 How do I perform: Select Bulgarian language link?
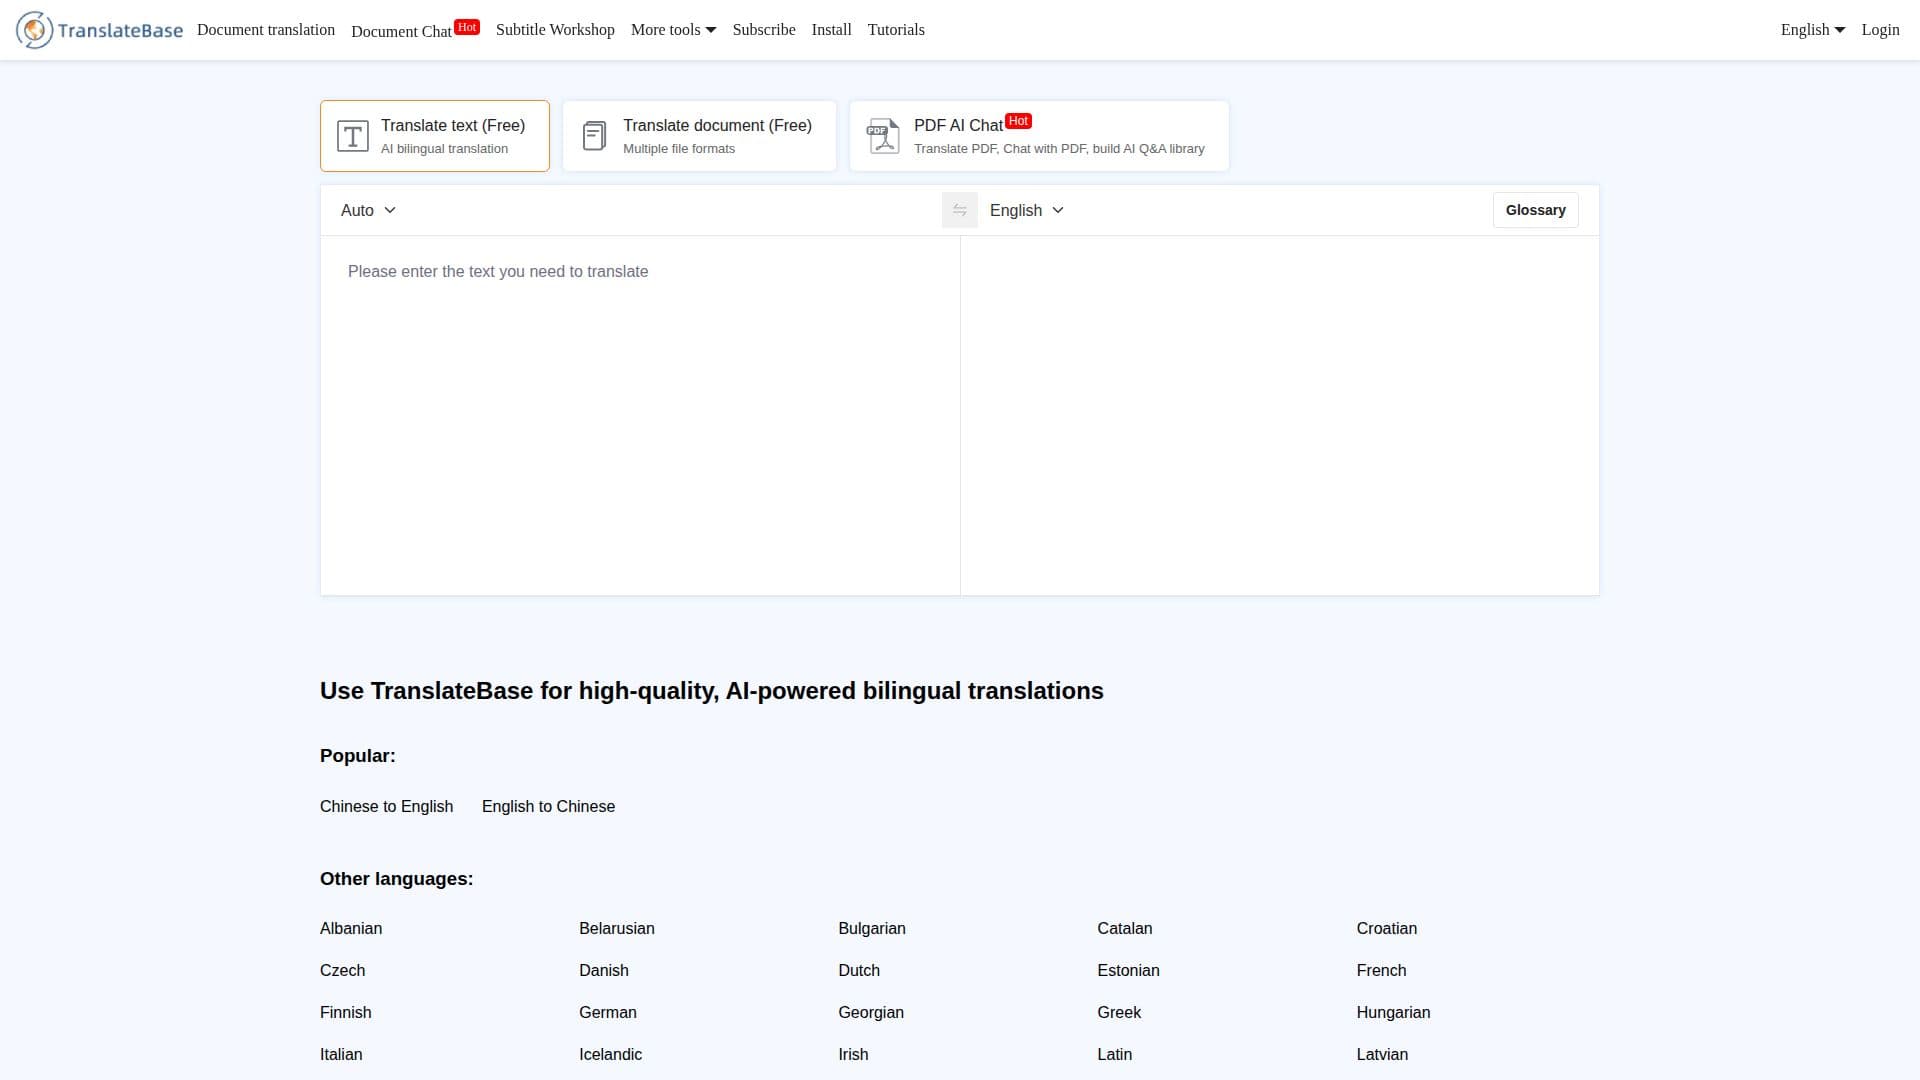(x=872, y=929)
